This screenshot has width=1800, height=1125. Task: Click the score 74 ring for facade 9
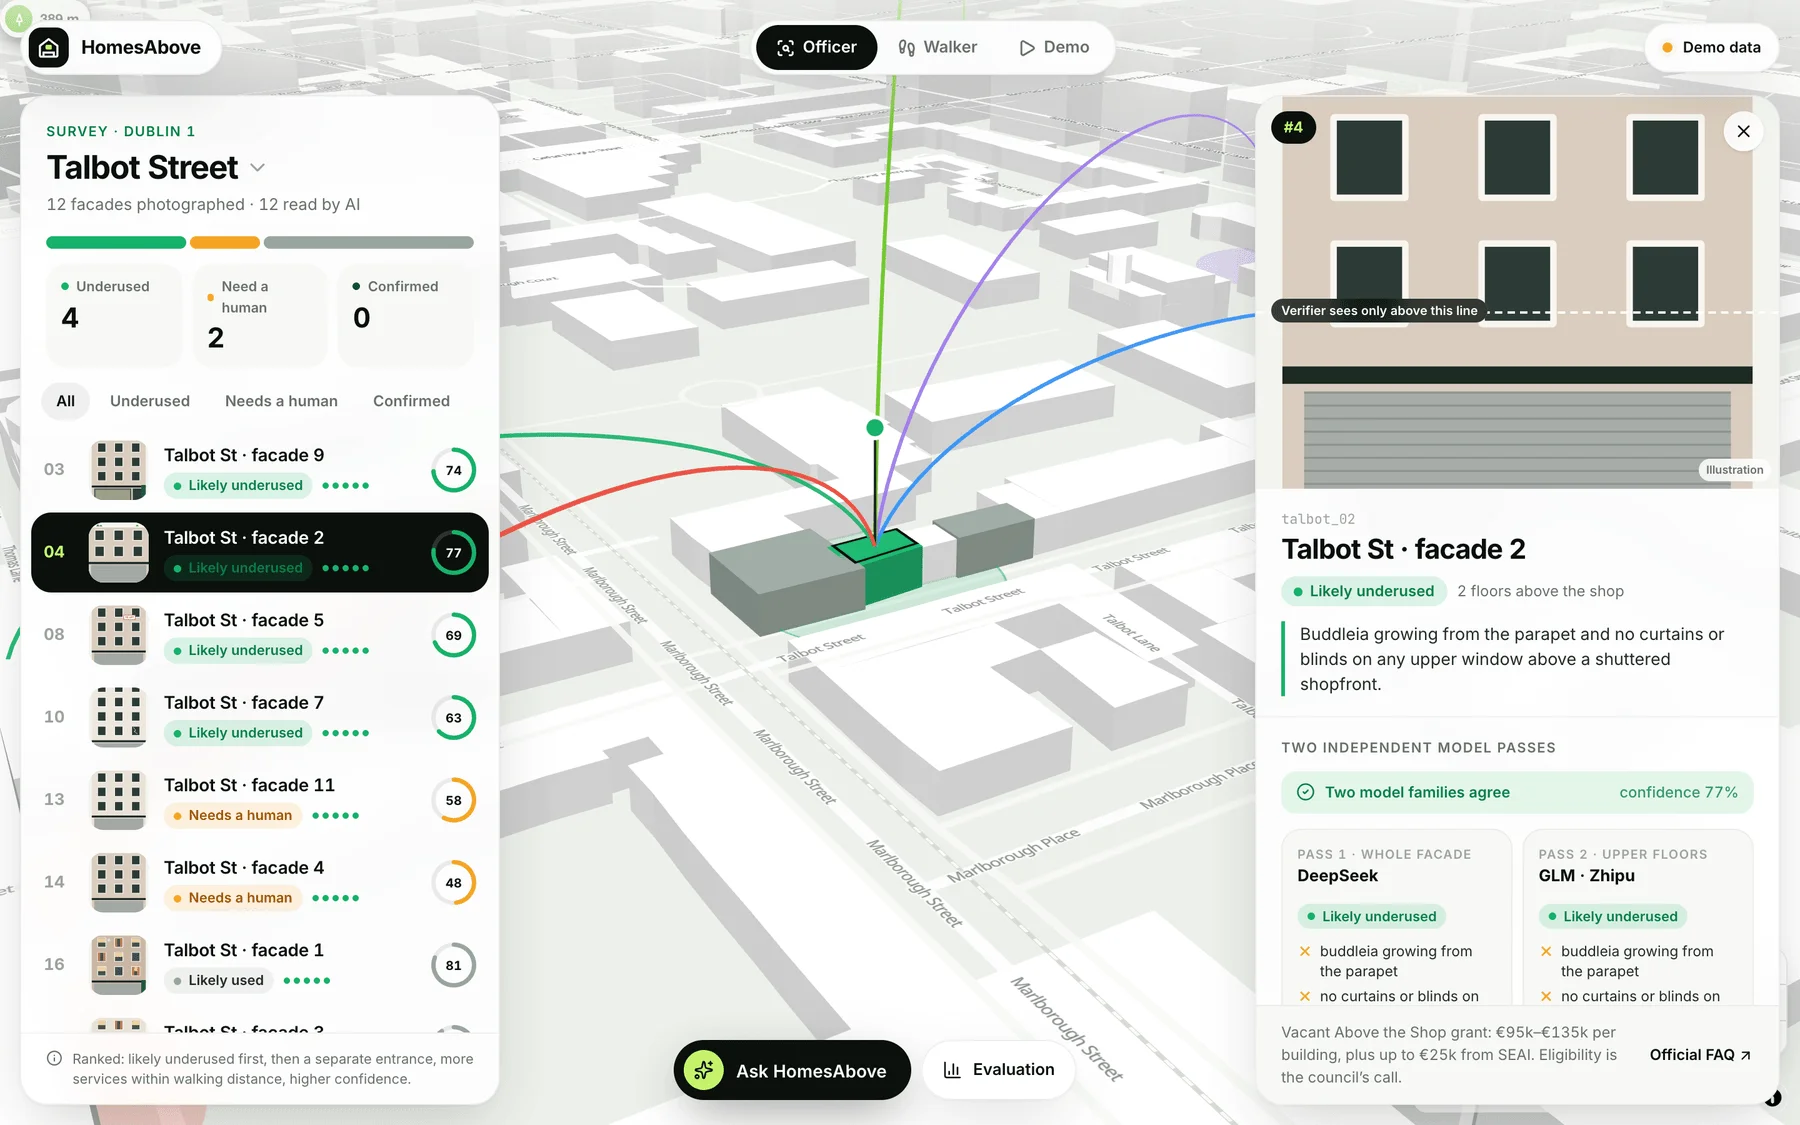pyautogui.click(x=454, y=470)
